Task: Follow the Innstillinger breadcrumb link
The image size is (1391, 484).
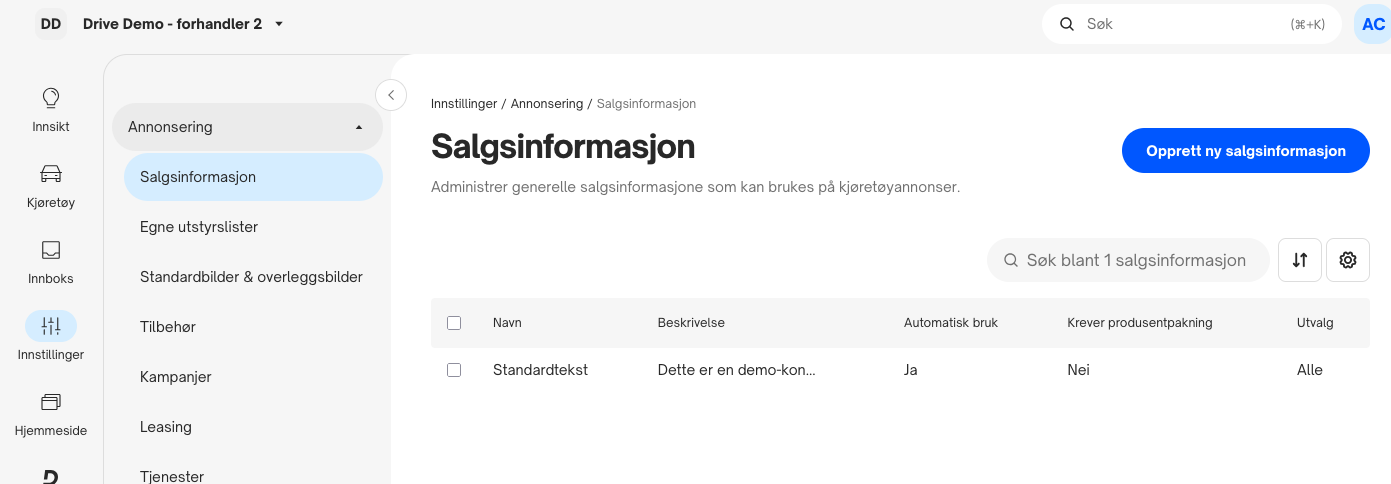Action: (x=462, y=104)
